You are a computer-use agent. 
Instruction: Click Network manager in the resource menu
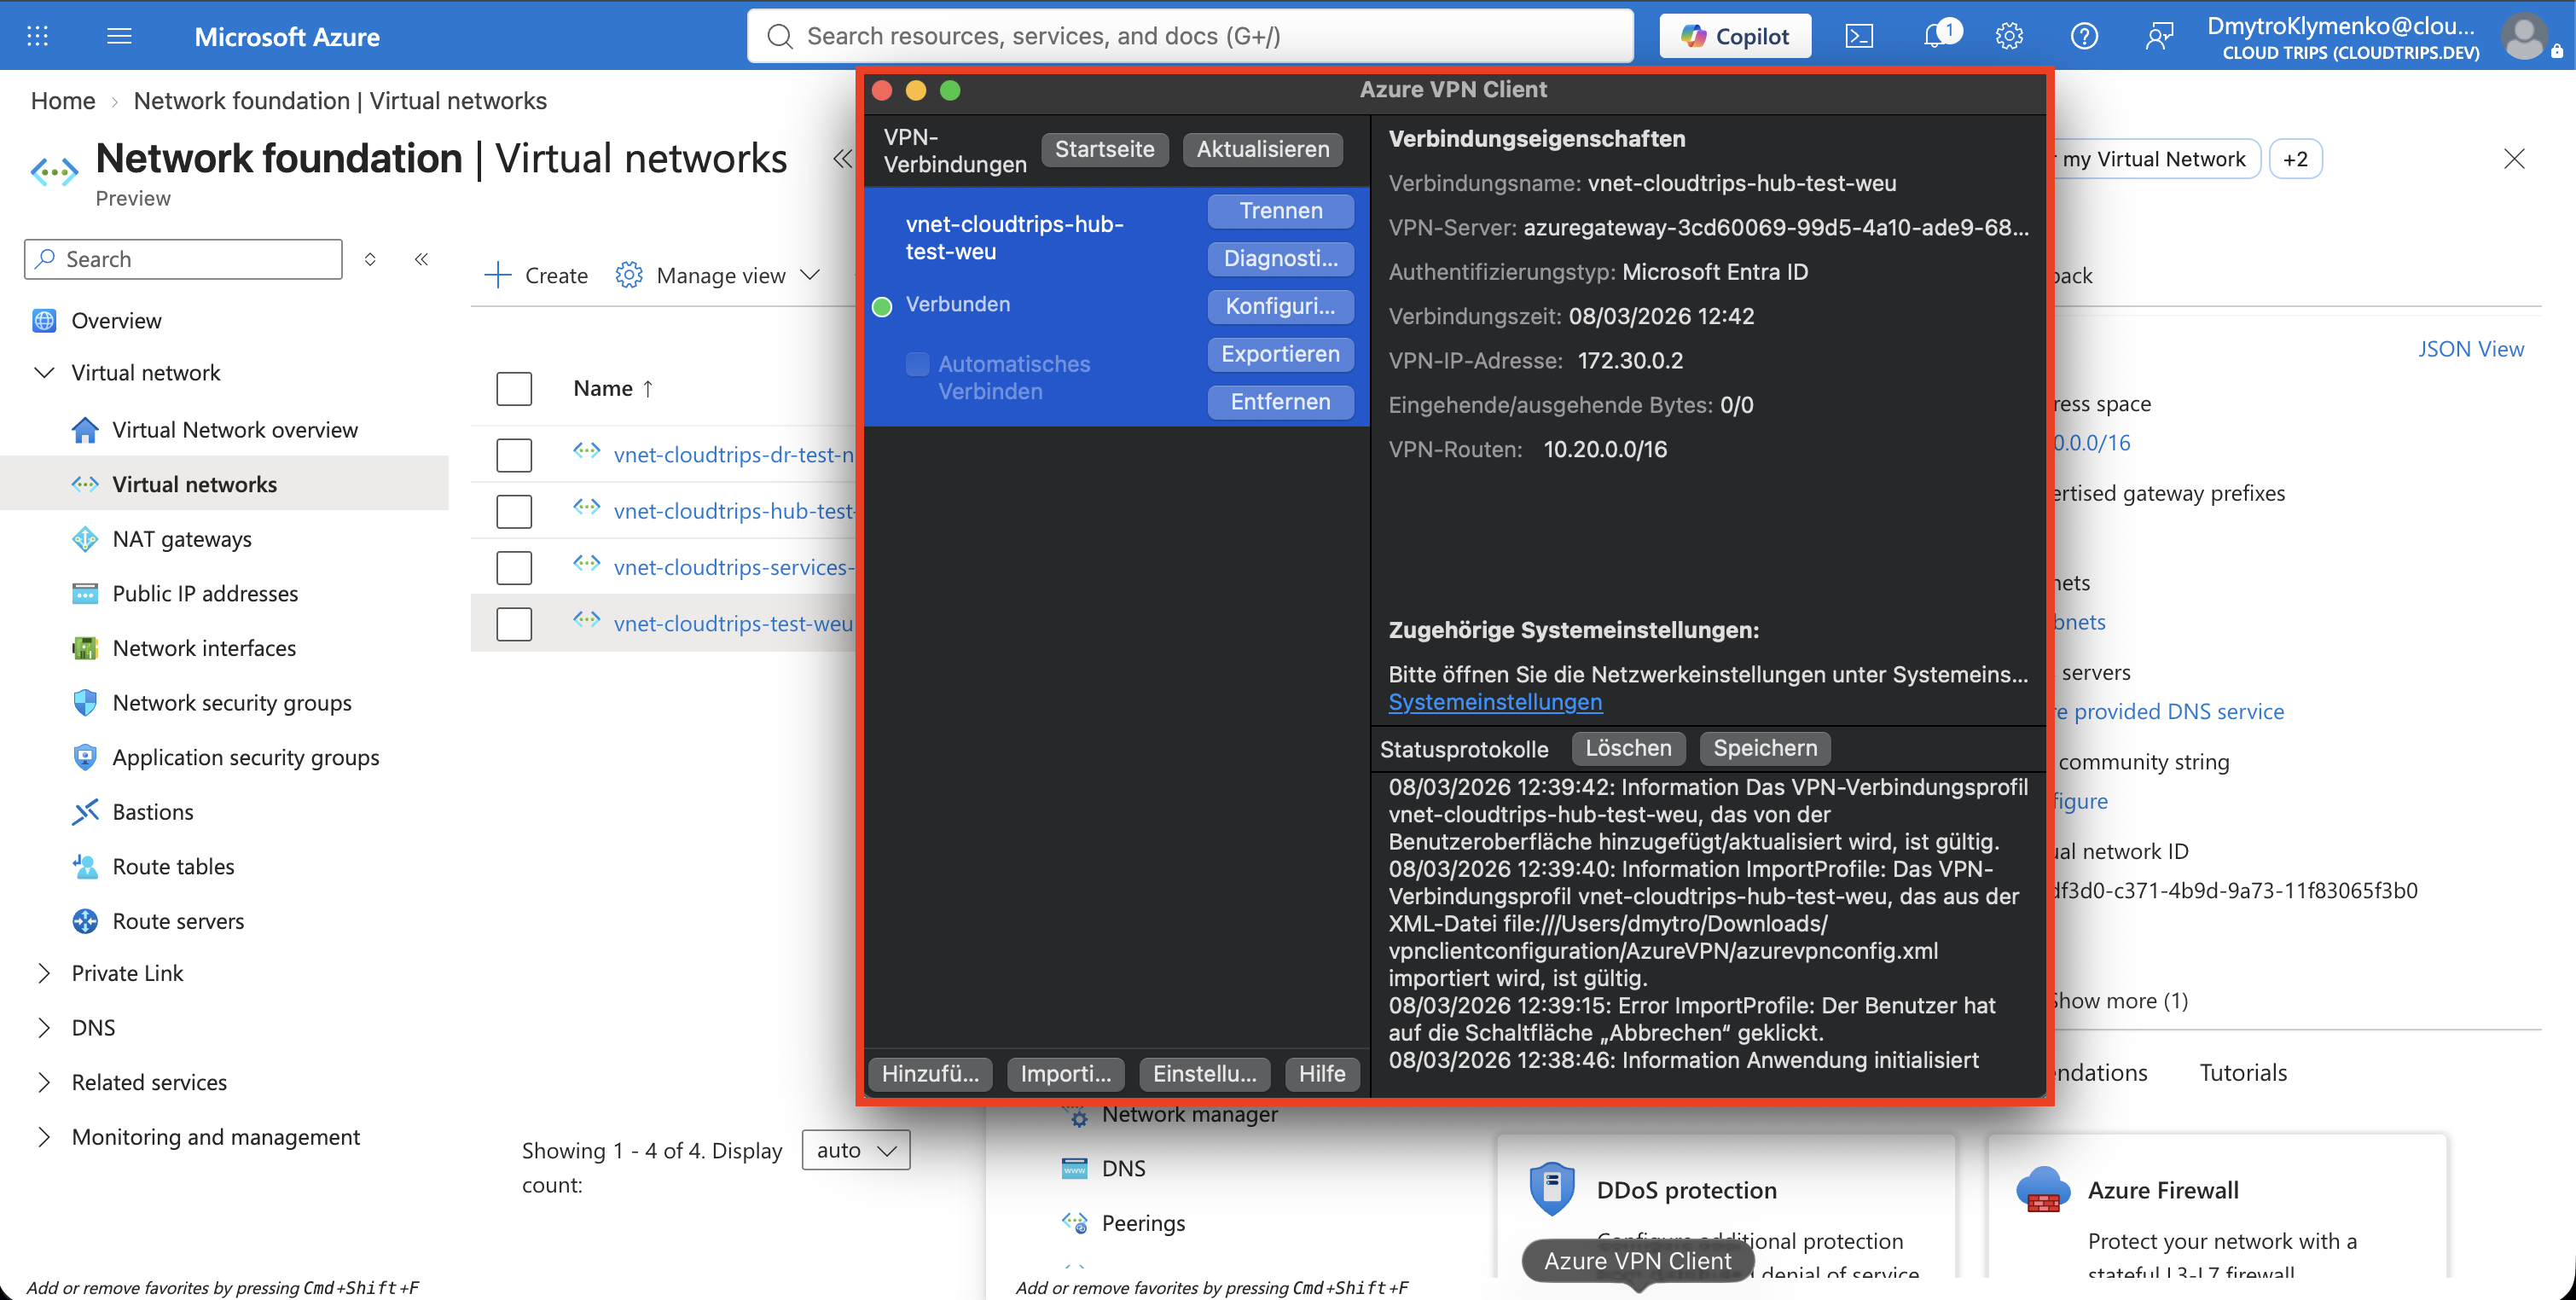tap(1189, 1114)
